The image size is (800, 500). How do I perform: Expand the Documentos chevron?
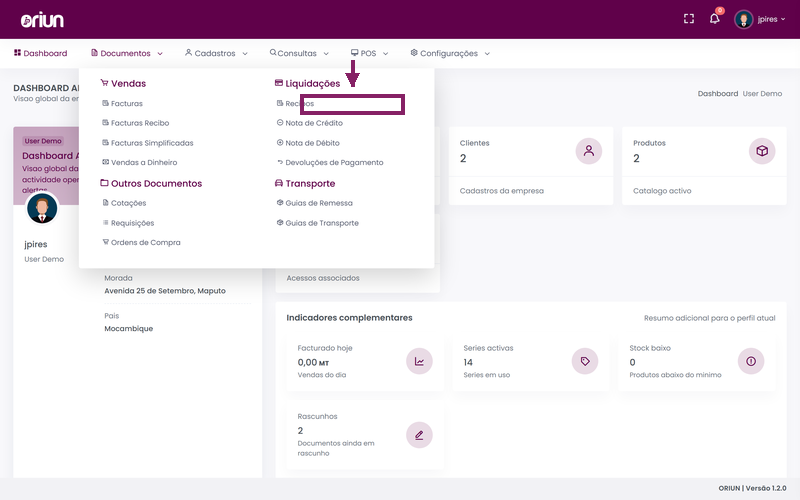click(x=160, y=54)
